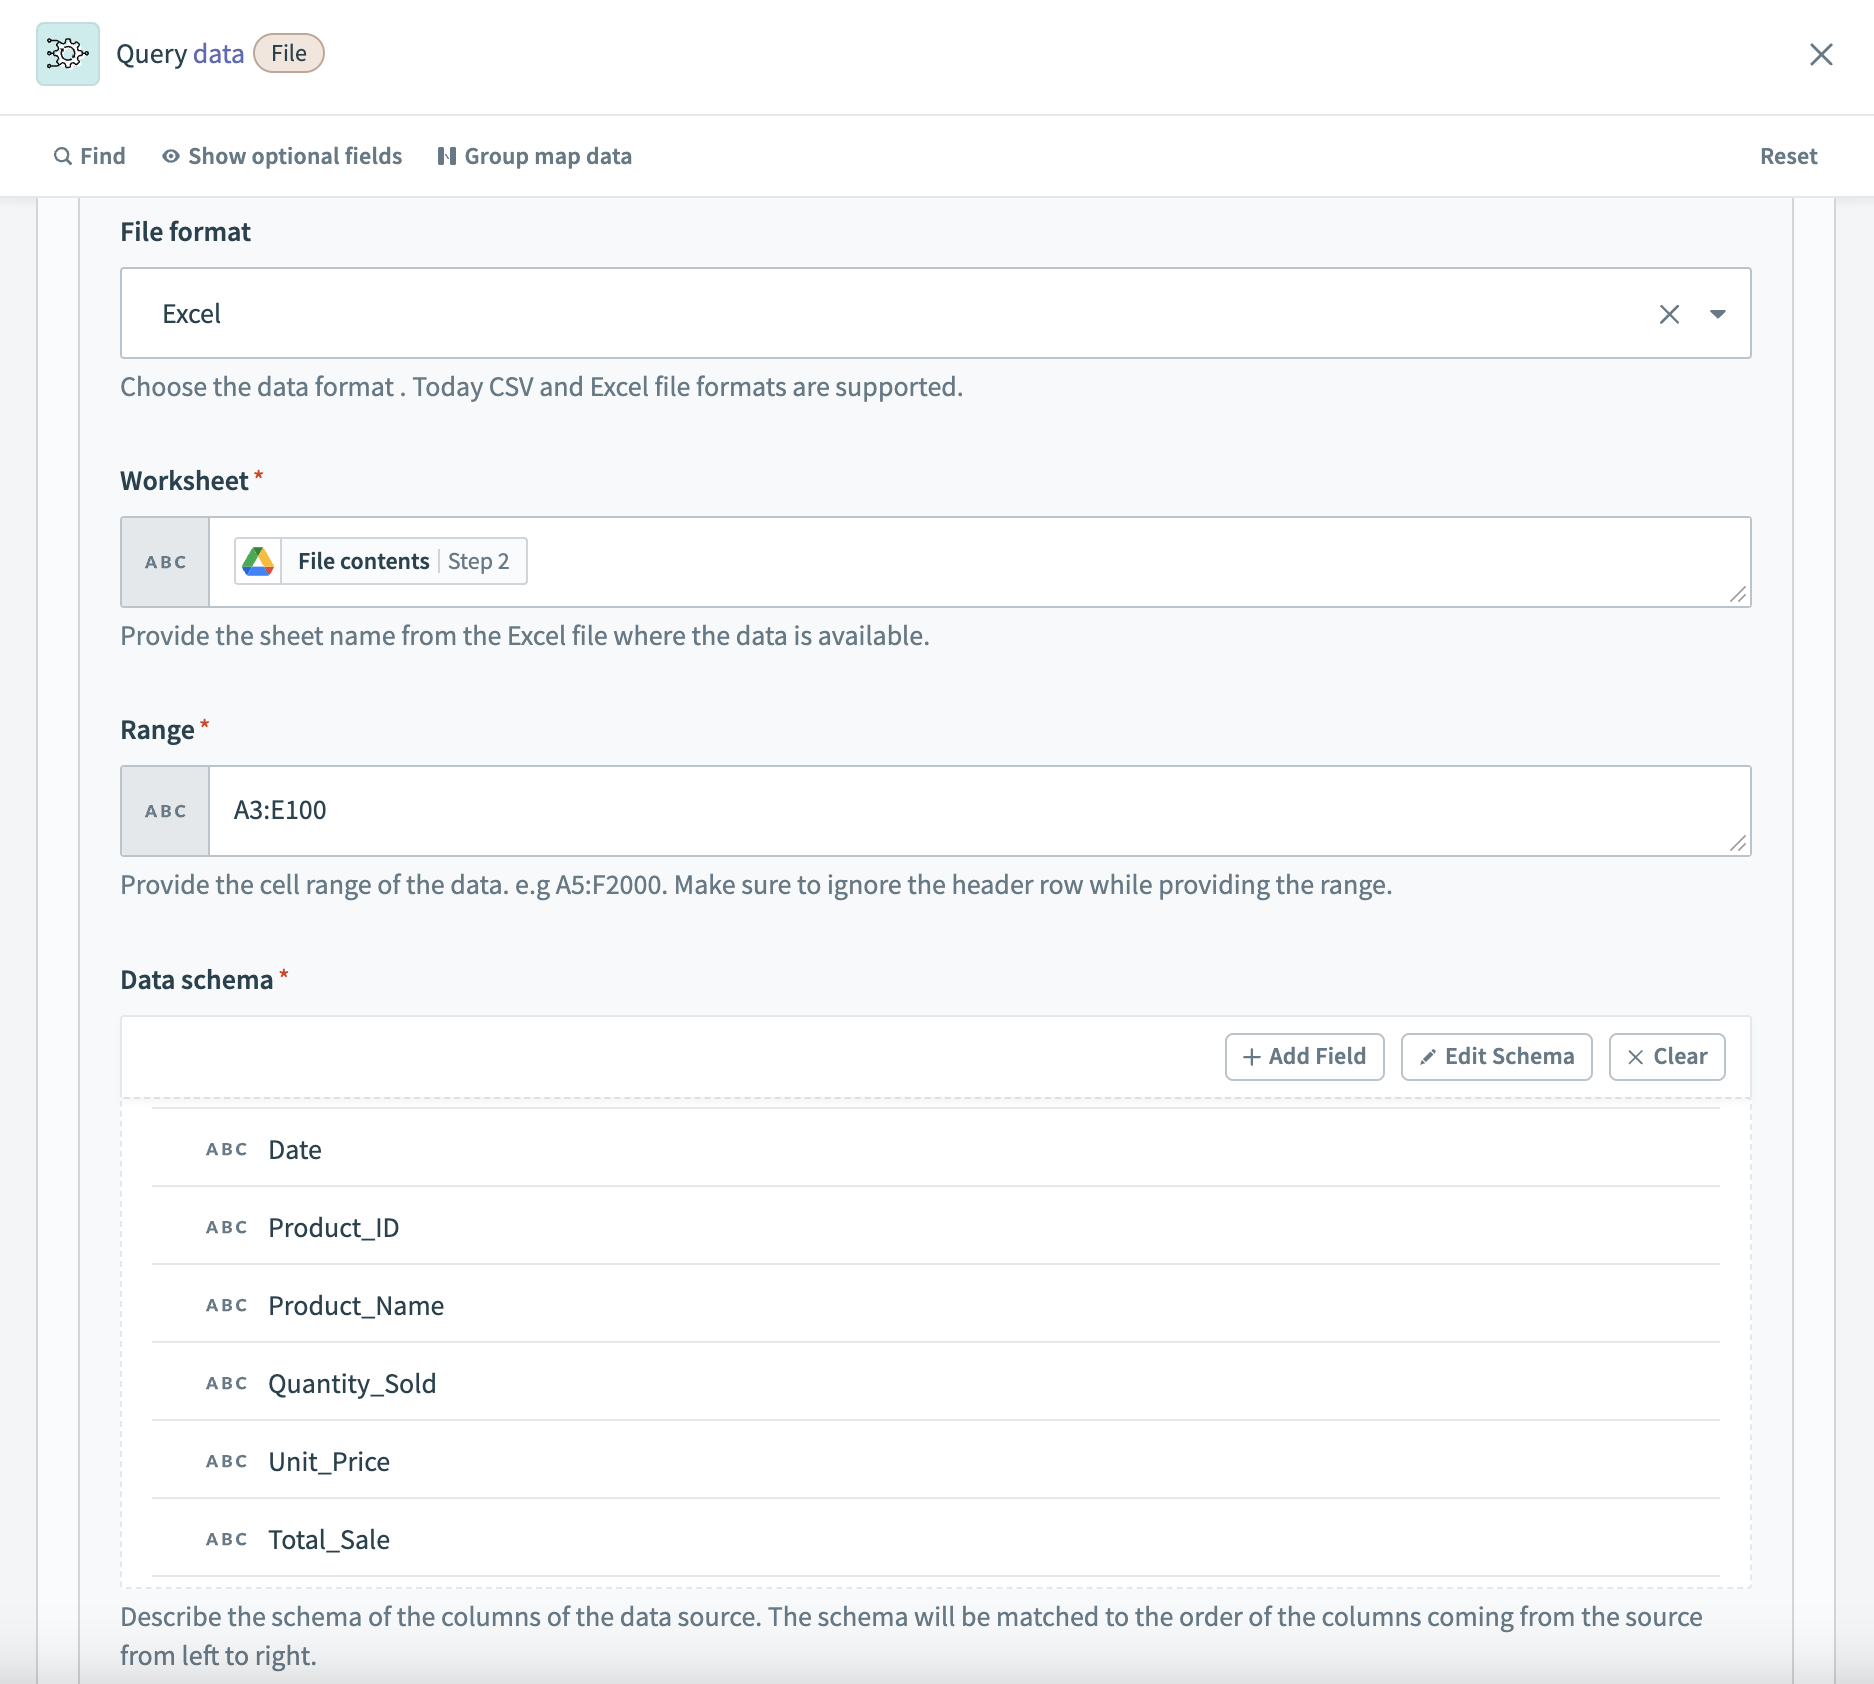Click the Query data gear icon
Image resolution: width=1874 pixels, height=1684 pixels.
pyautogui.click(x=66, y=54)
